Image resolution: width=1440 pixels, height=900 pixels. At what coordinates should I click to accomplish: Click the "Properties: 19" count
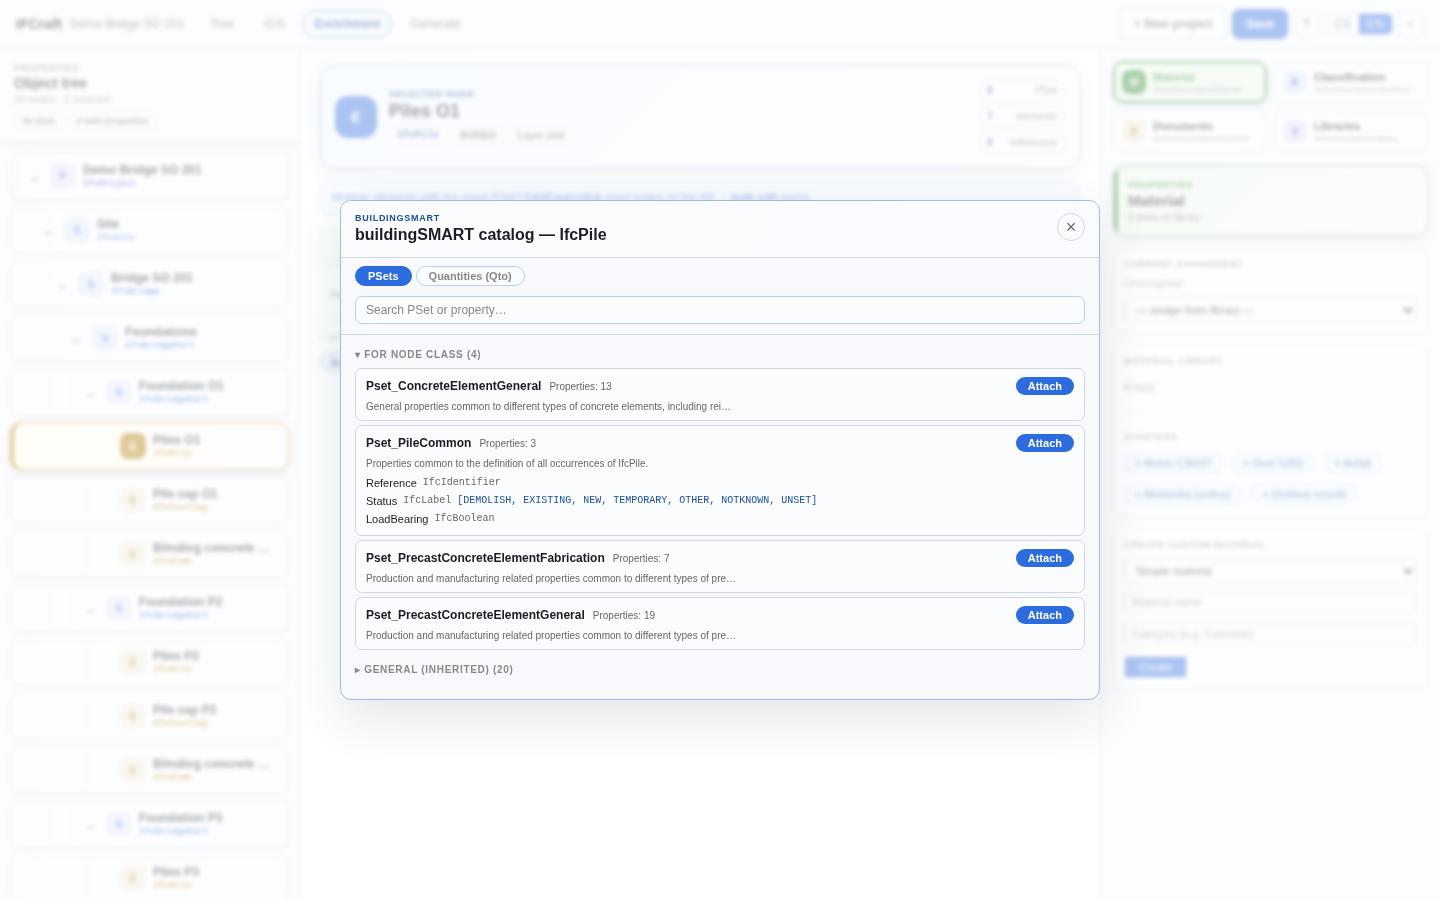coord(624,615)
